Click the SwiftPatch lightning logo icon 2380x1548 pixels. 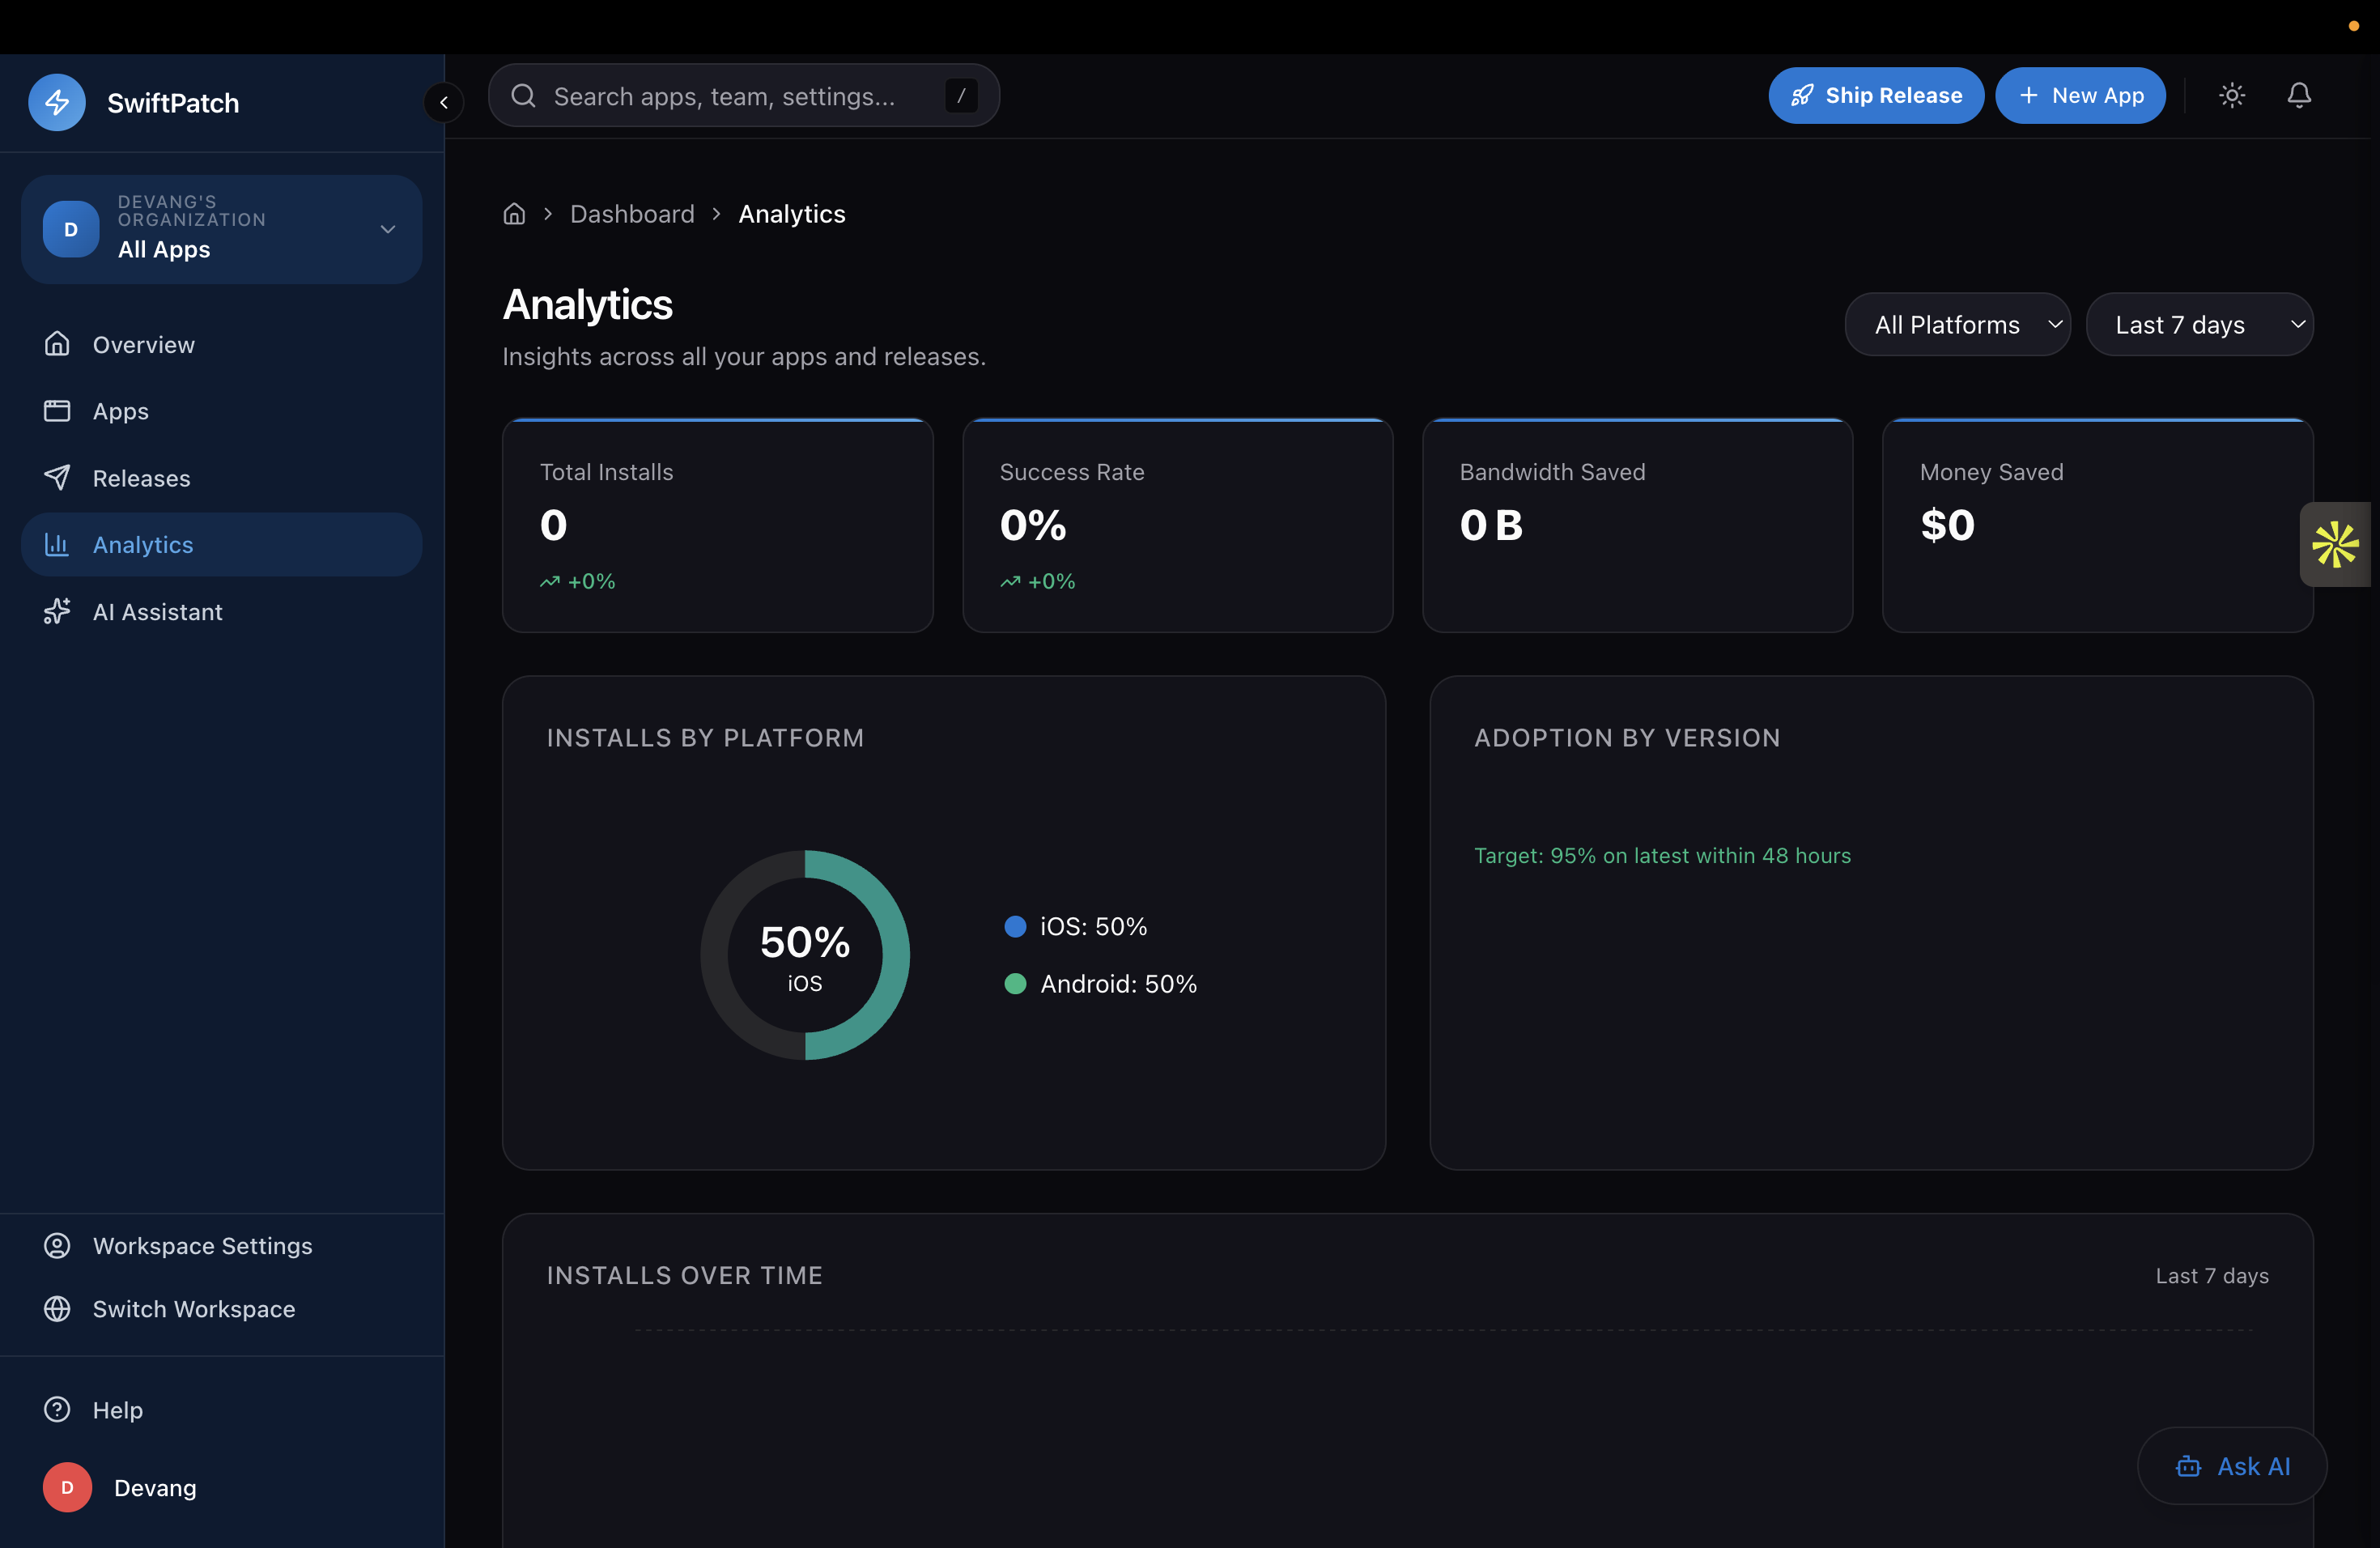(x=57, y=102)
